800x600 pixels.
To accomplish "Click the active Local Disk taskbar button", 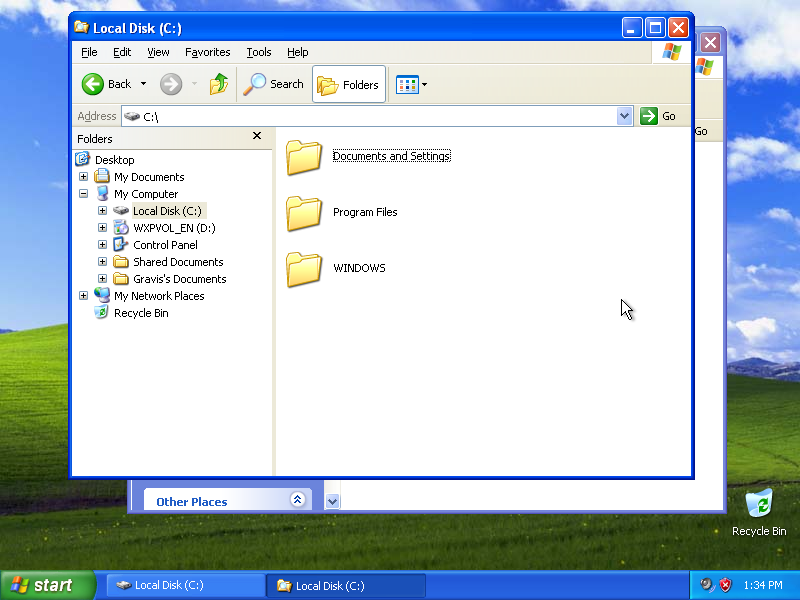I will [x=346, y=585].
